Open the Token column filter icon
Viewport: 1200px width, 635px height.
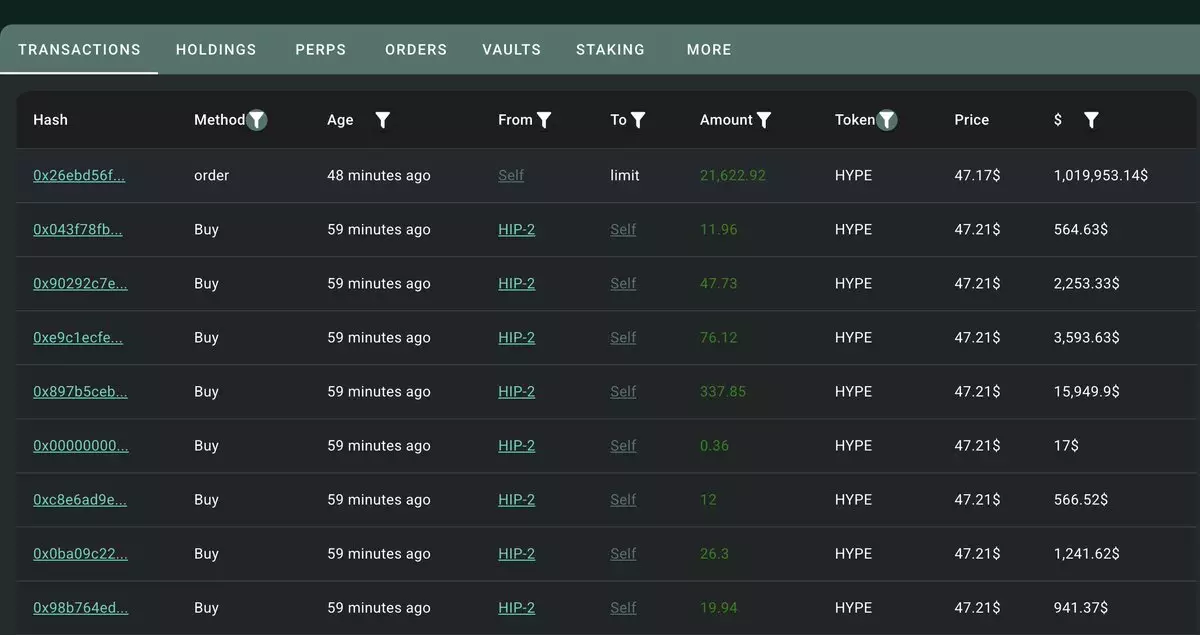tap(887, 120)
